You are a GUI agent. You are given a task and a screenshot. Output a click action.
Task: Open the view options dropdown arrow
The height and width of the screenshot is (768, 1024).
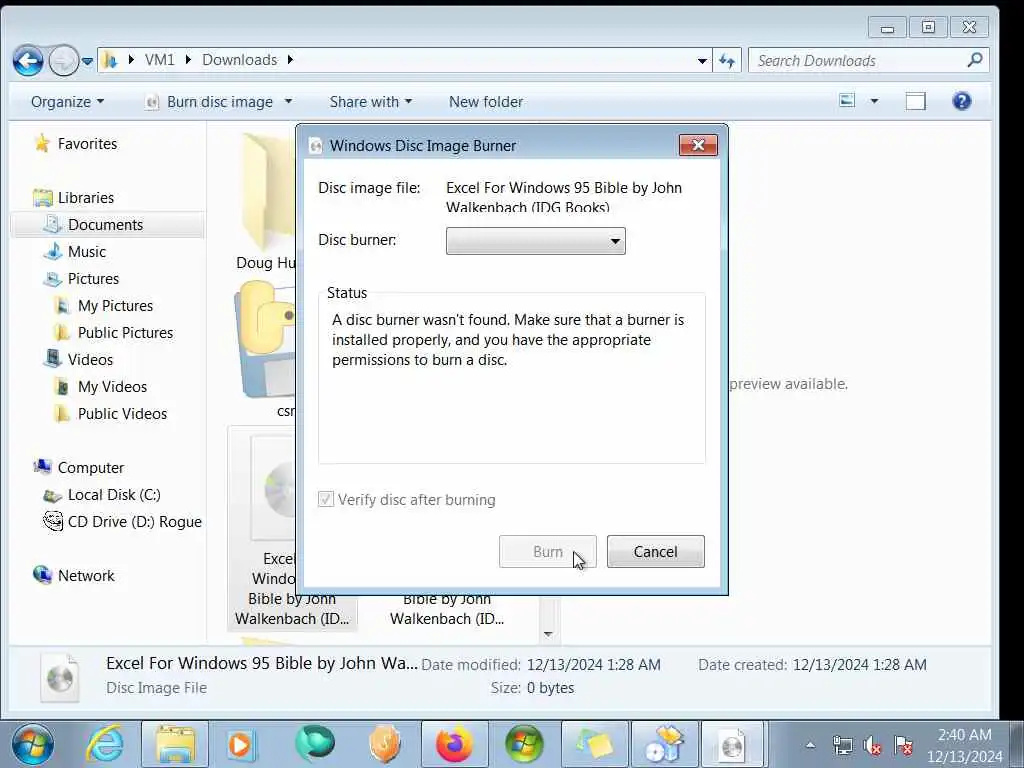(874, 101)
